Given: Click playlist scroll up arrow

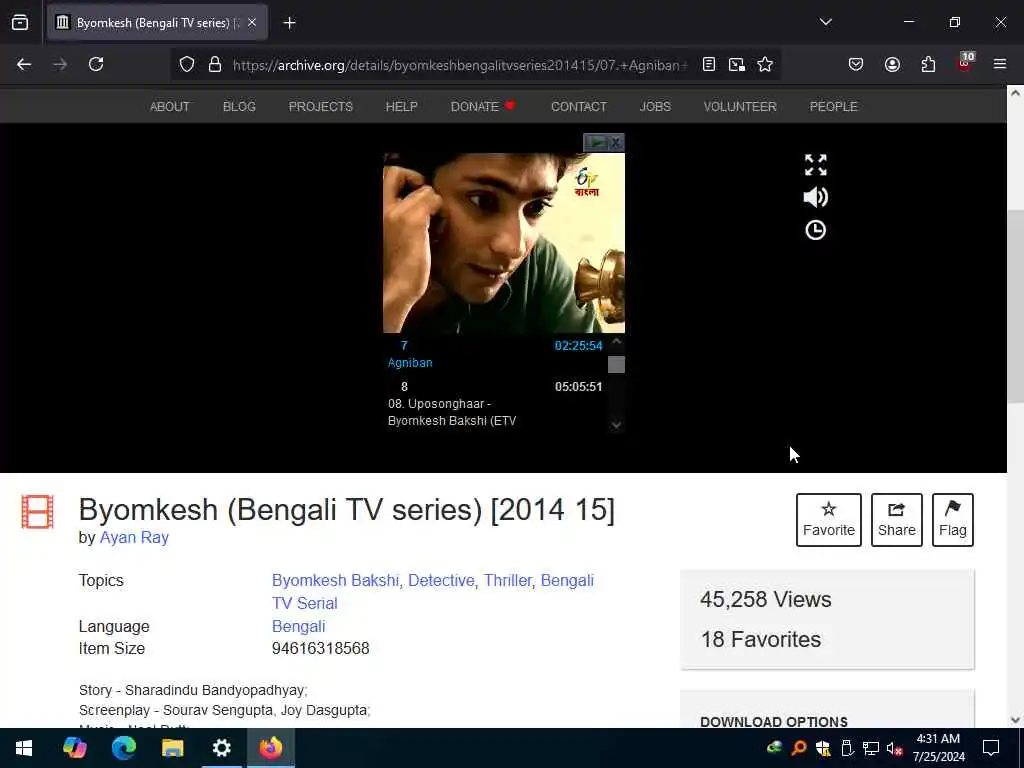Looking at the screenshot, I should 616,342.
